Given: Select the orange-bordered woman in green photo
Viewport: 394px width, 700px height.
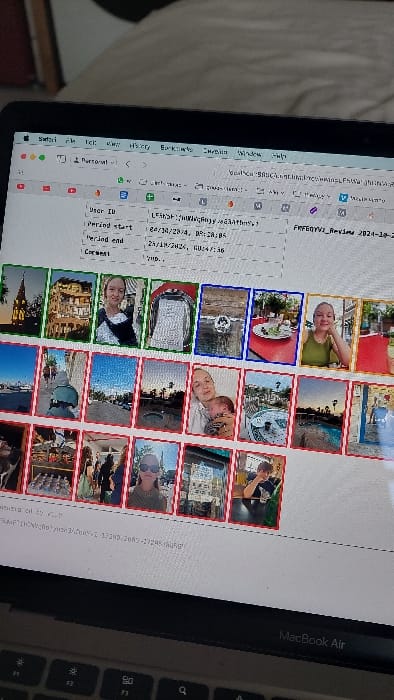Looking at the screenshot, I should click(328, 331).
